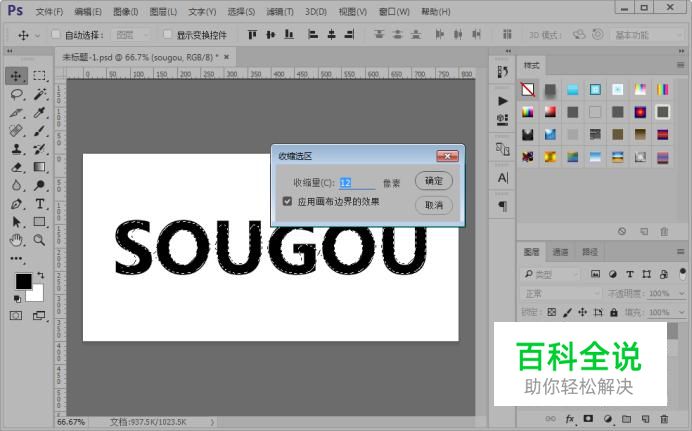Image resolution: width=692 pixels, height=431 pixels.
Task: Click the black foreground color swatch
Action: point(23,281)
